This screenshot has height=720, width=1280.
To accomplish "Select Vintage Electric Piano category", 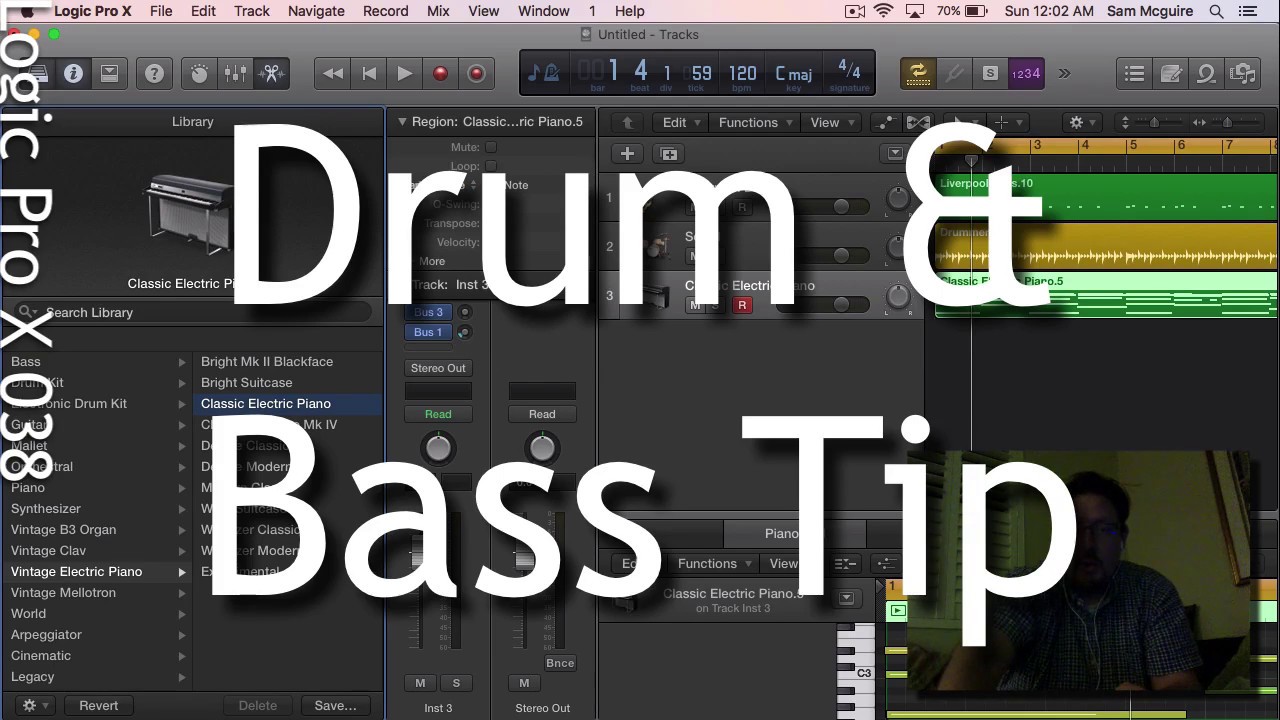I will tap(97, 572).
